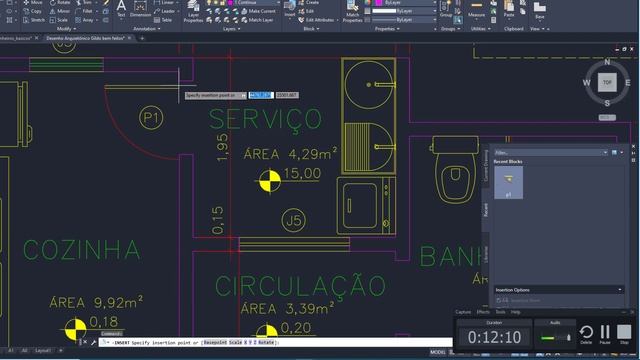Expand the Groups panel

[450, 29]
